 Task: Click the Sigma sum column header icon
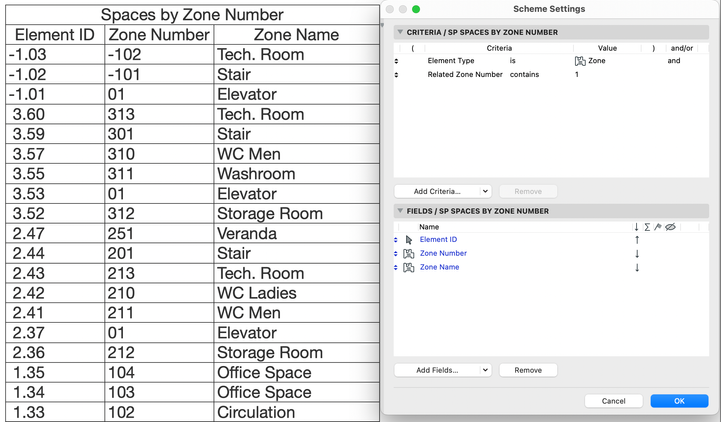click(647, 227)
